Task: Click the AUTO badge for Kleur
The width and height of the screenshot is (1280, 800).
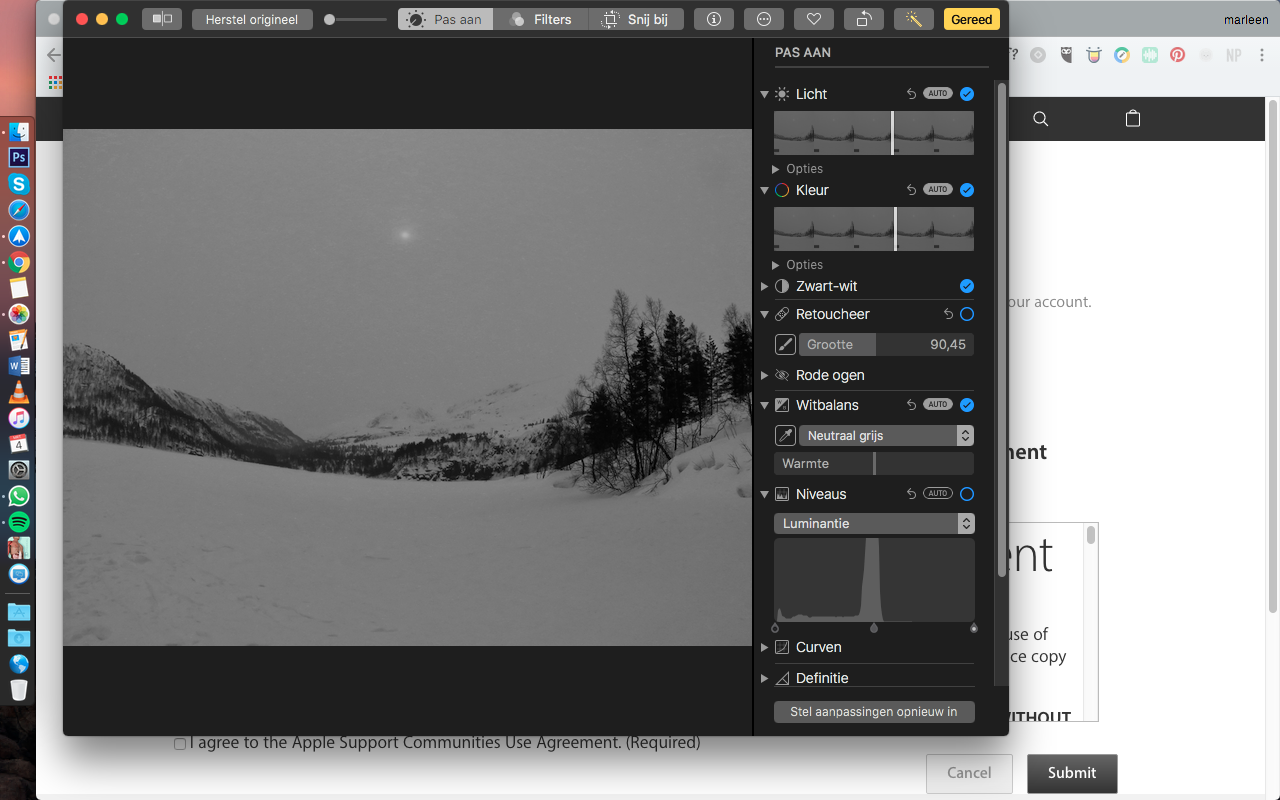Action: [x=938, y=190]
